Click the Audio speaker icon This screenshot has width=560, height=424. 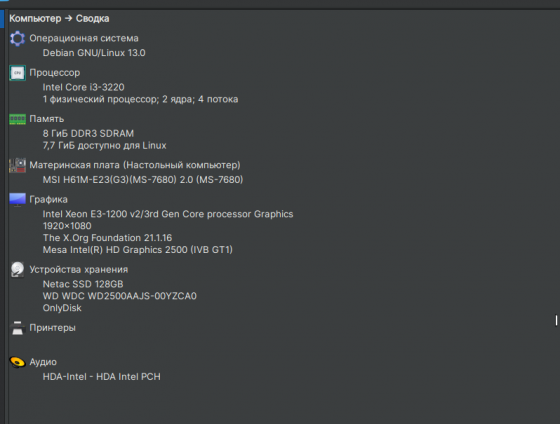click(18, 362)
